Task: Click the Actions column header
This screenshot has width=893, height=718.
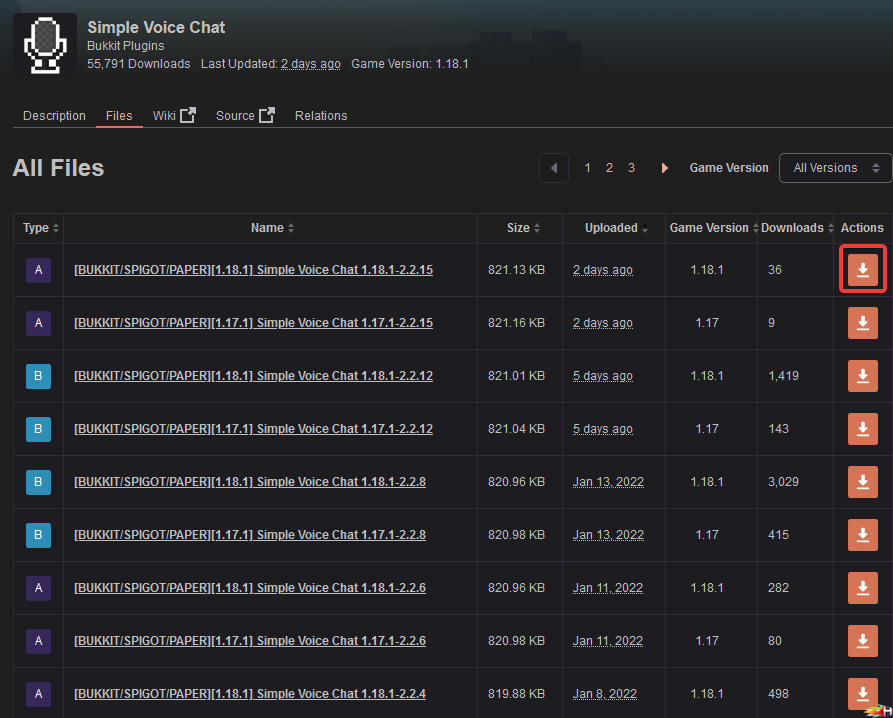Action: (862, 228)
